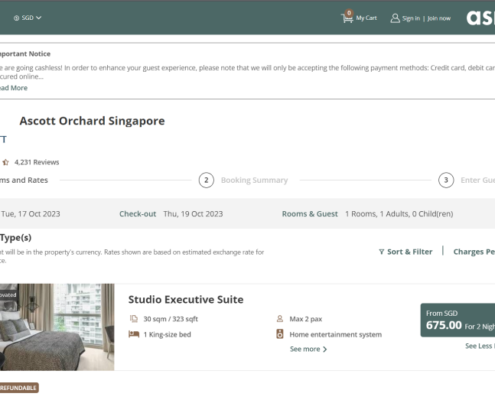Expand the notice with Read More
The height and width of the screenshot is (400, 495).
point(14,88)
